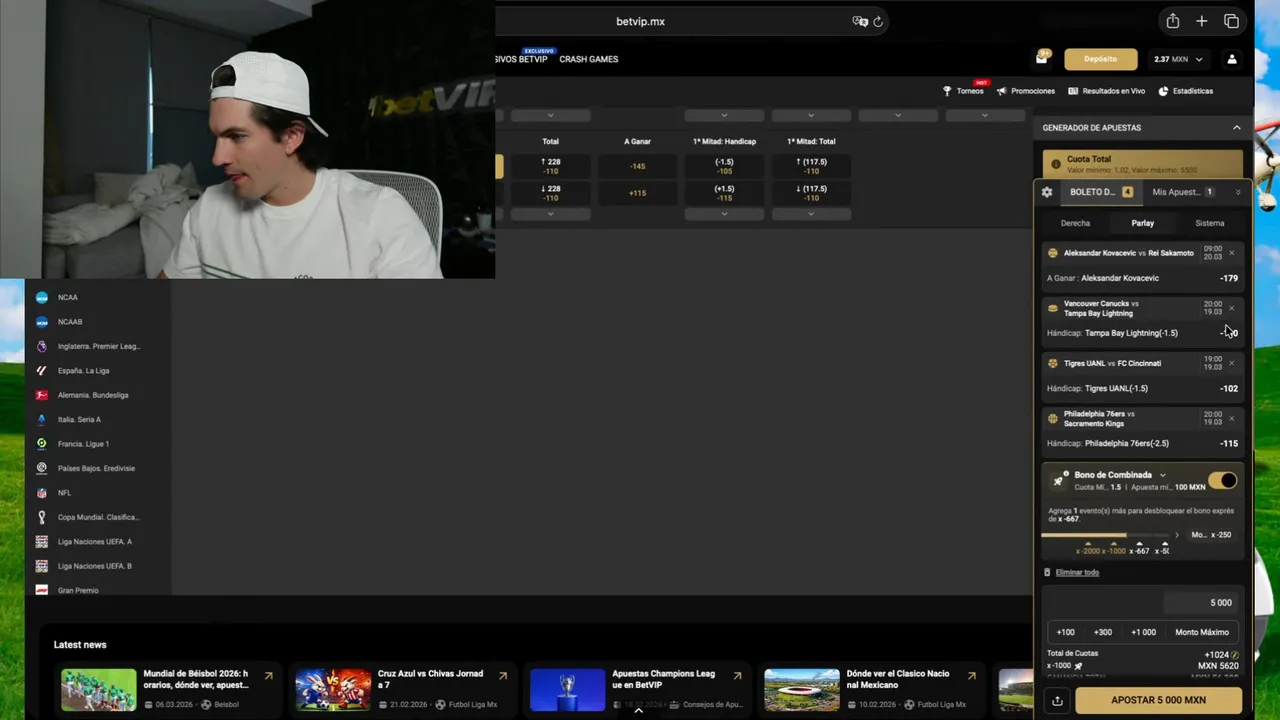Switch to the Derecha bet type tab
Screen dimensions: 1280x720
1075,223
